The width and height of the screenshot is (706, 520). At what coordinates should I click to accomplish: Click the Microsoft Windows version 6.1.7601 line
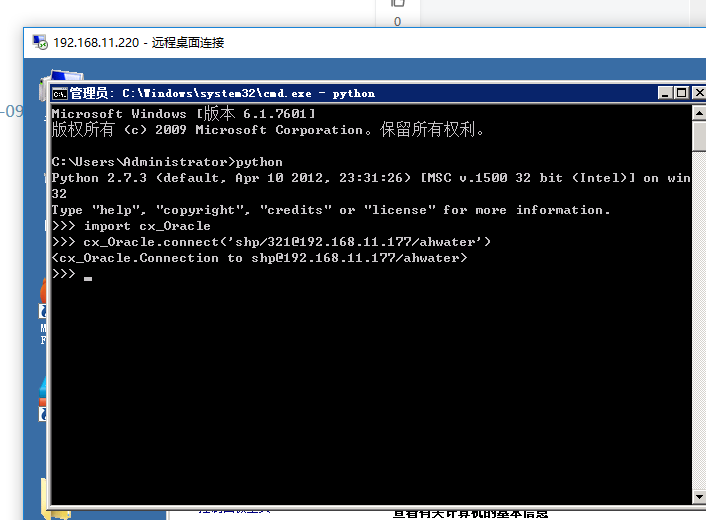coord(183,113)
